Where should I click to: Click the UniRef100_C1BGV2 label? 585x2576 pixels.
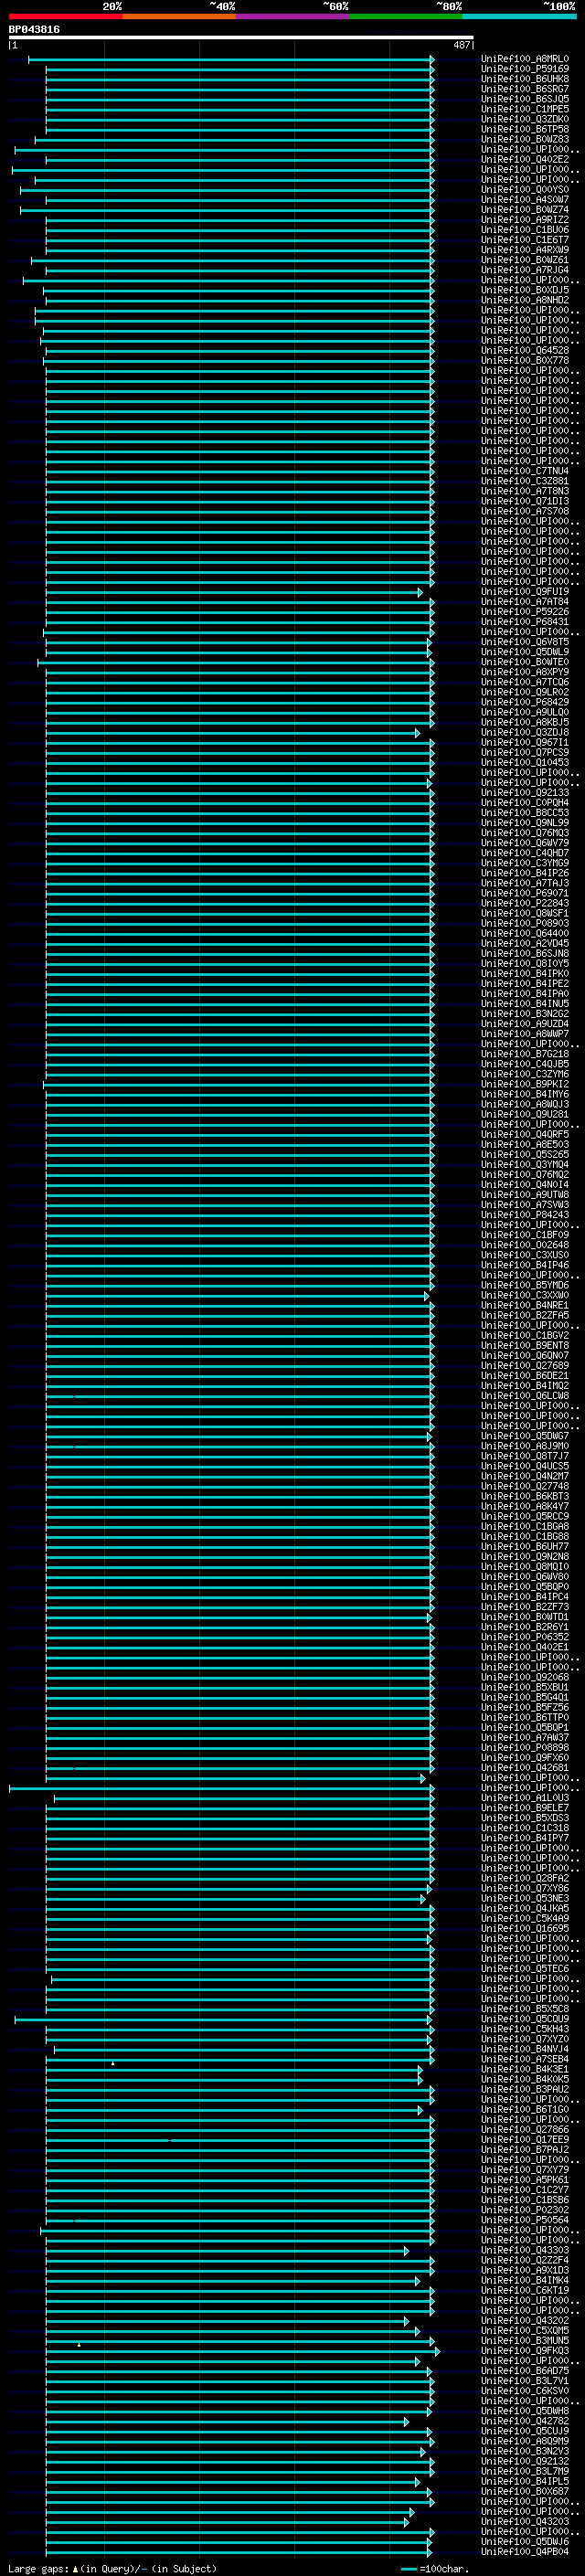pyautogui.click(x=524, y=1335)
